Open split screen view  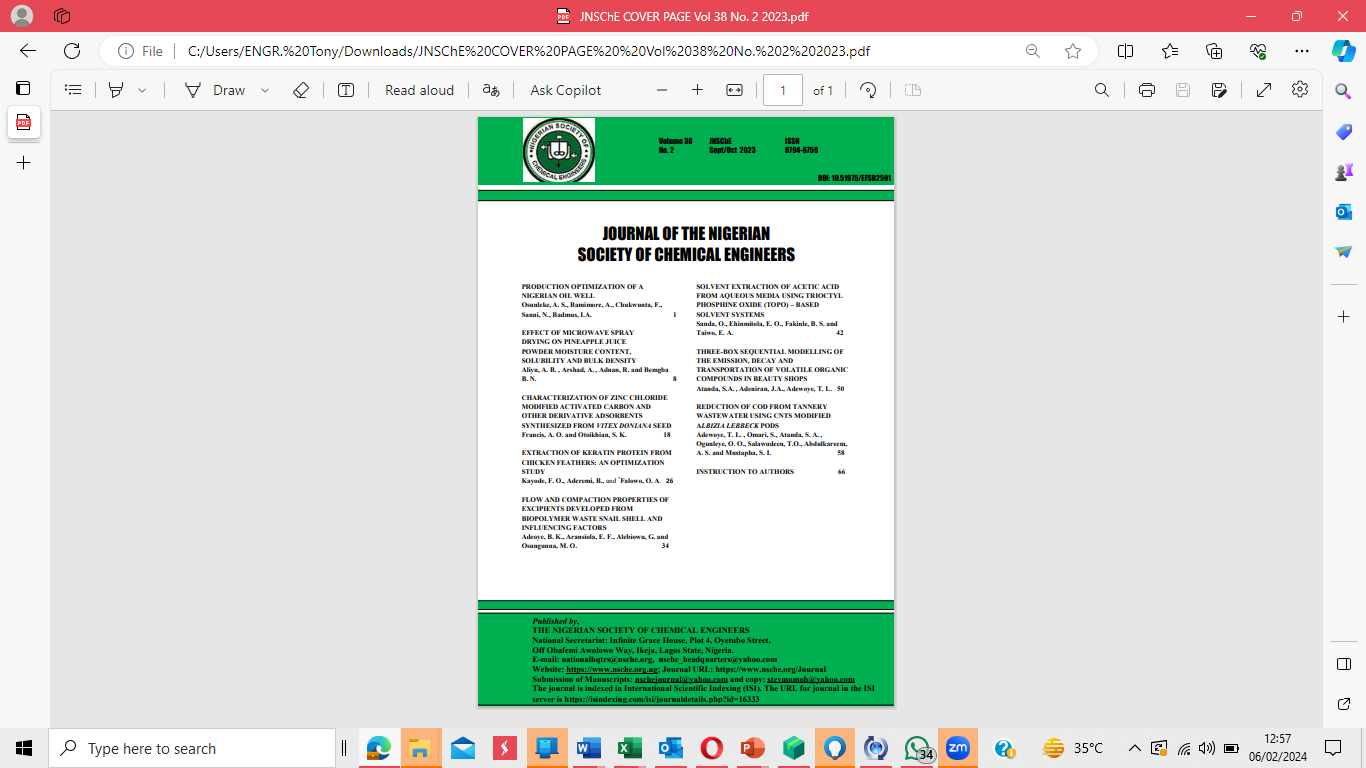pyautogui.click(x=1125, y=51)
